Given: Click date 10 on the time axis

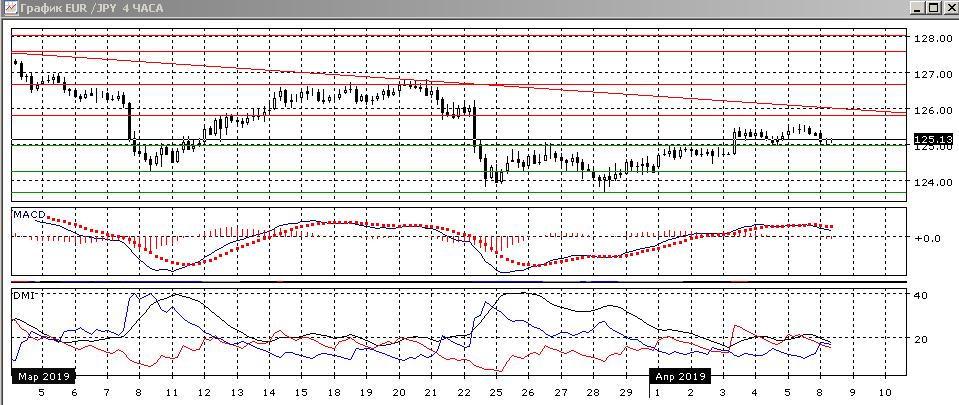Looking at the screenshot, I should 885,393.
